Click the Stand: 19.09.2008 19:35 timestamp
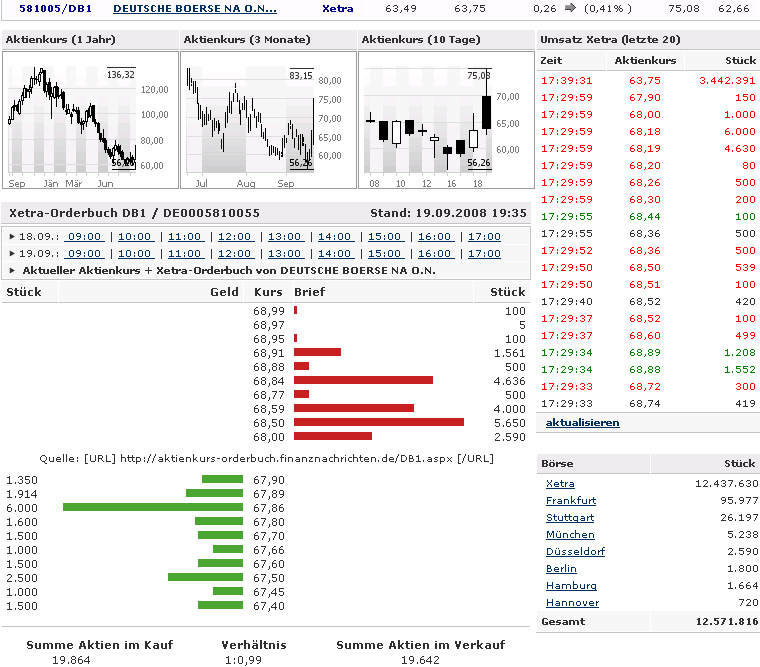This screenshot has width=760, height=667. coord(448,213)
